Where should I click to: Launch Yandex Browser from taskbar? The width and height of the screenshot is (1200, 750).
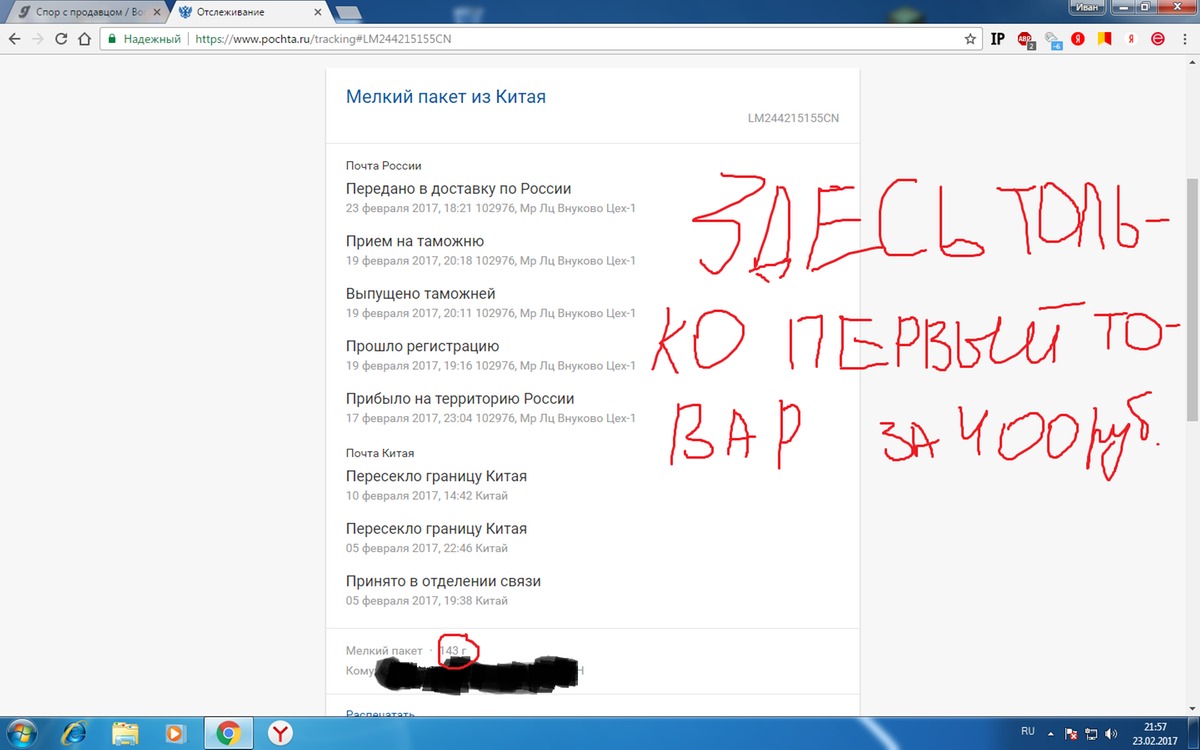click(282, 733)
